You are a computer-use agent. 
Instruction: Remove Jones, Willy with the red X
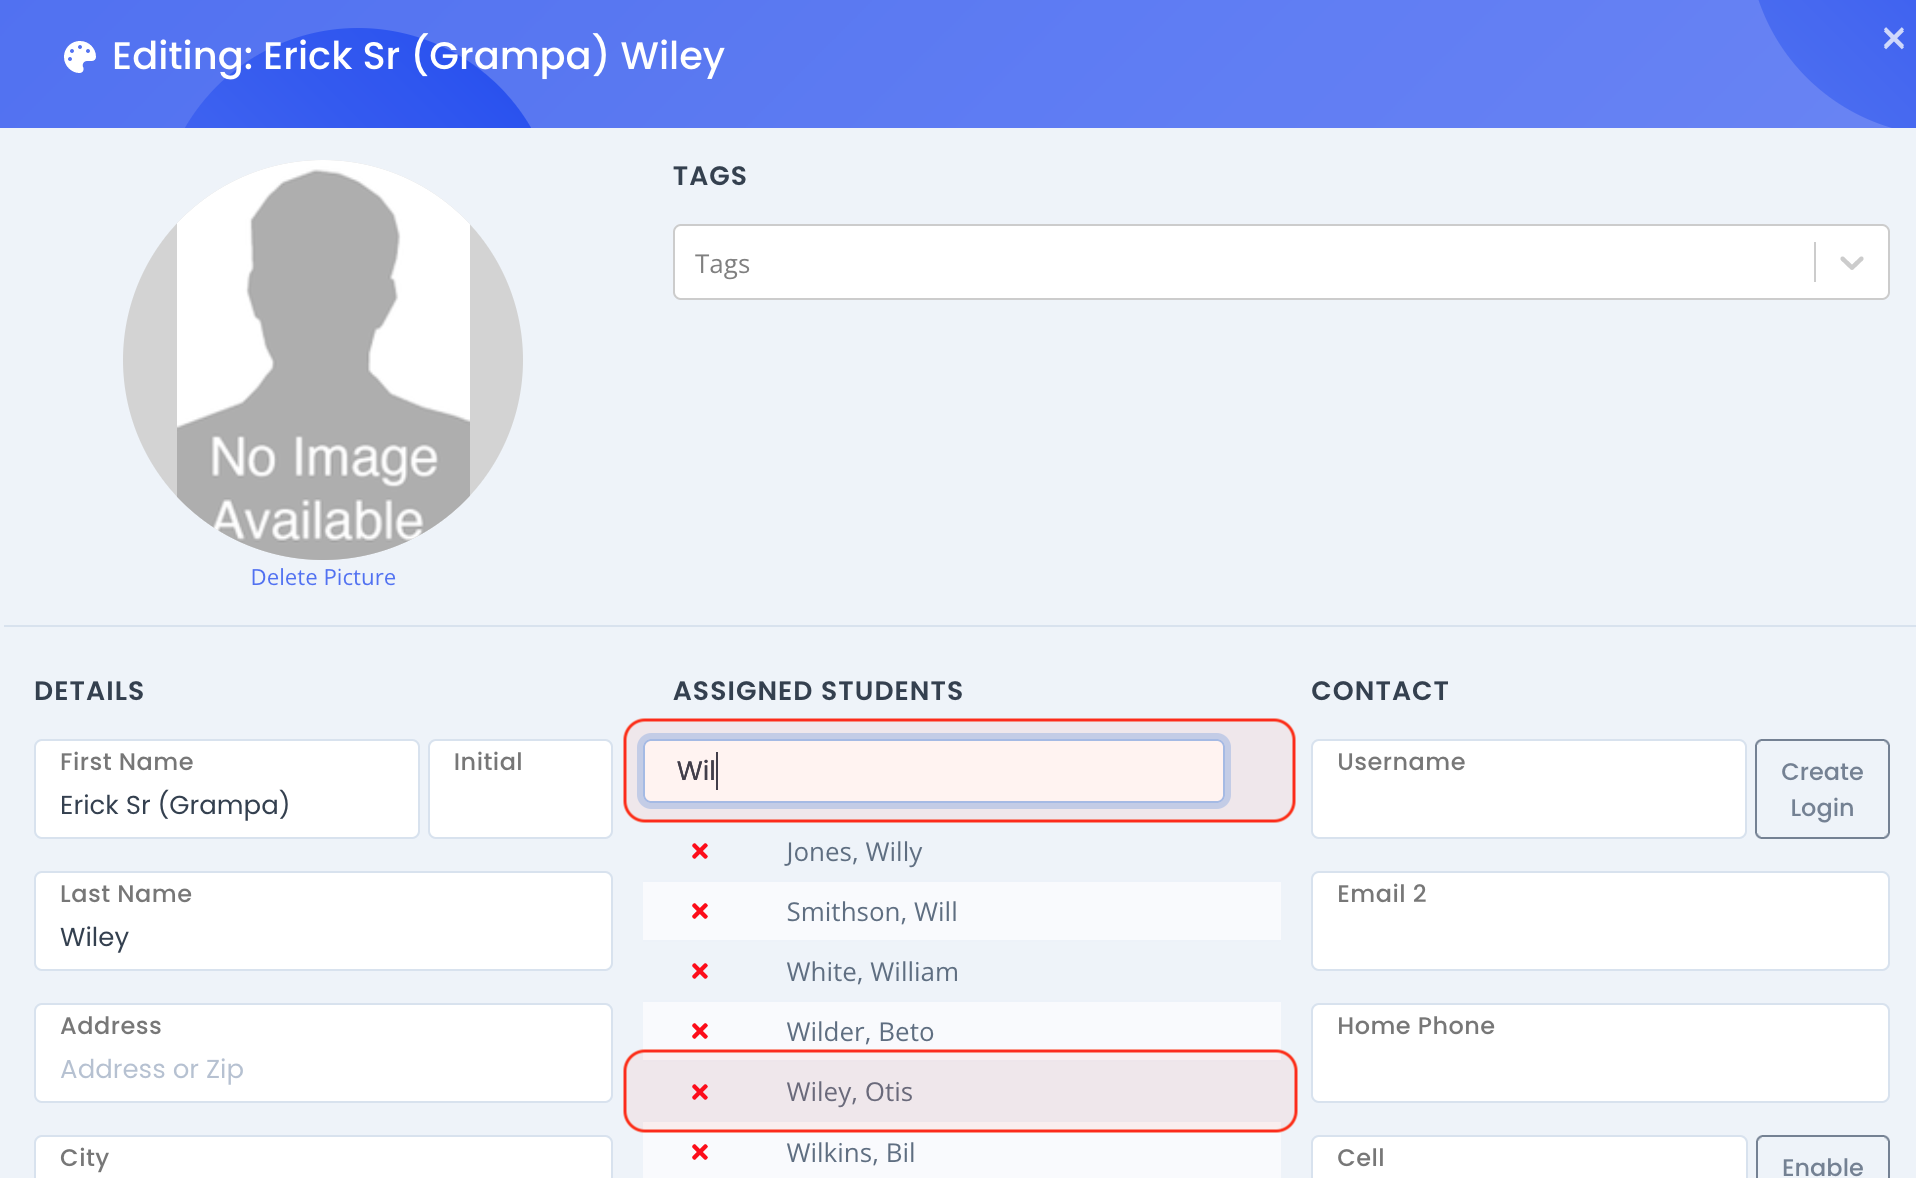pyautogui.click(x=700, y=851)
